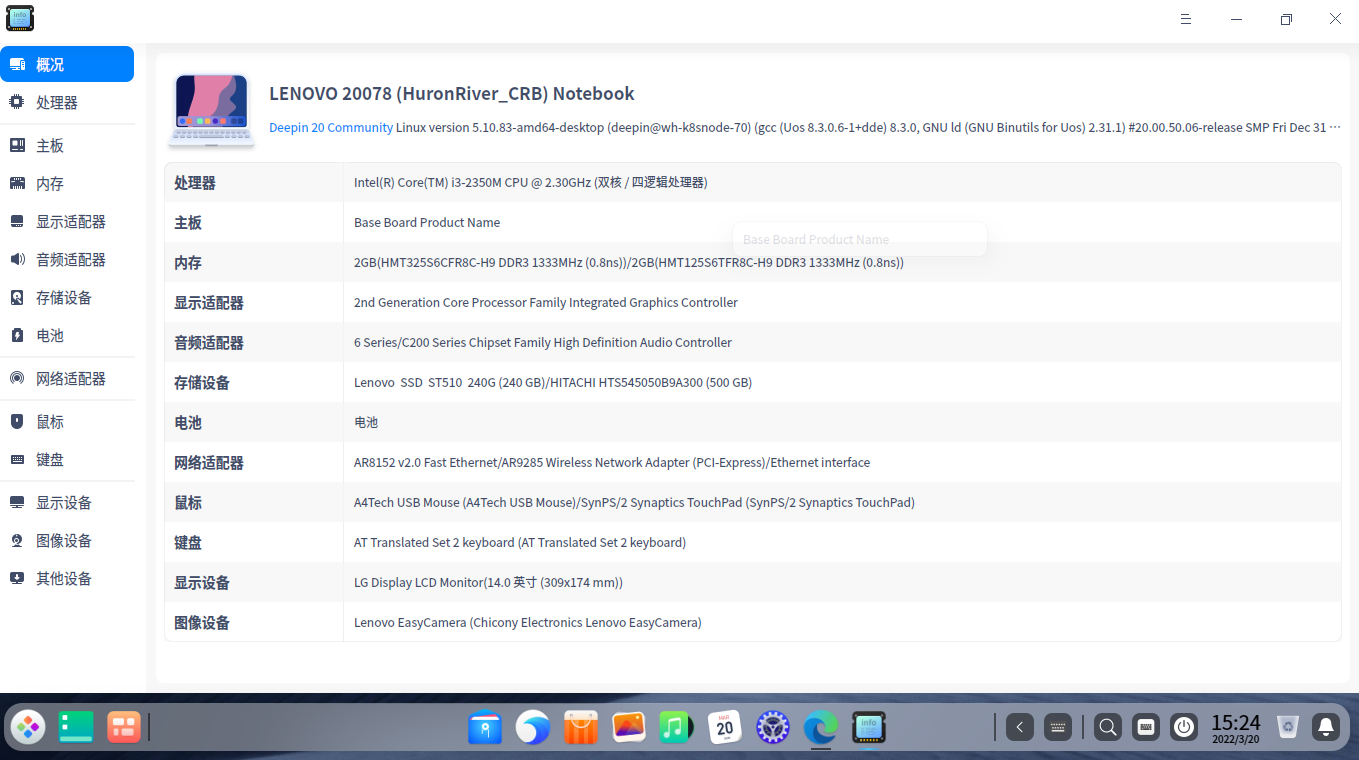Select 其他设备 in the sidebar
The image size is (1359, 760).
[67, 579]
